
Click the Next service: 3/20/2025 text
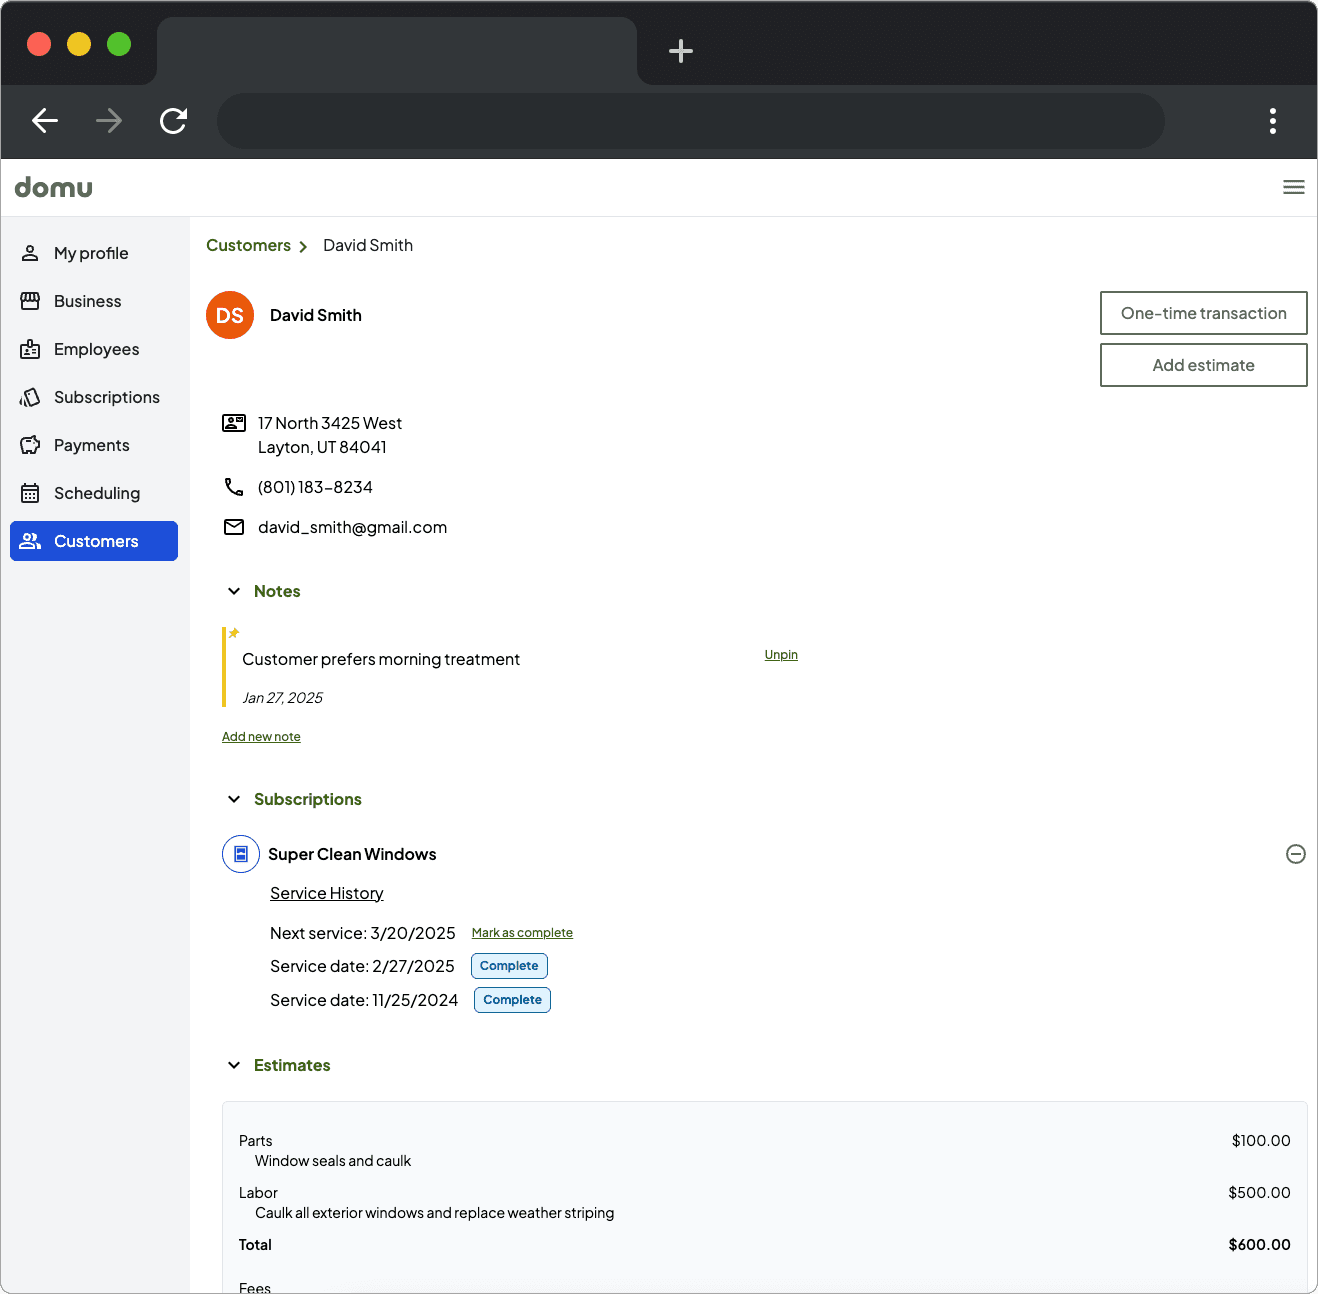[363, 933]
